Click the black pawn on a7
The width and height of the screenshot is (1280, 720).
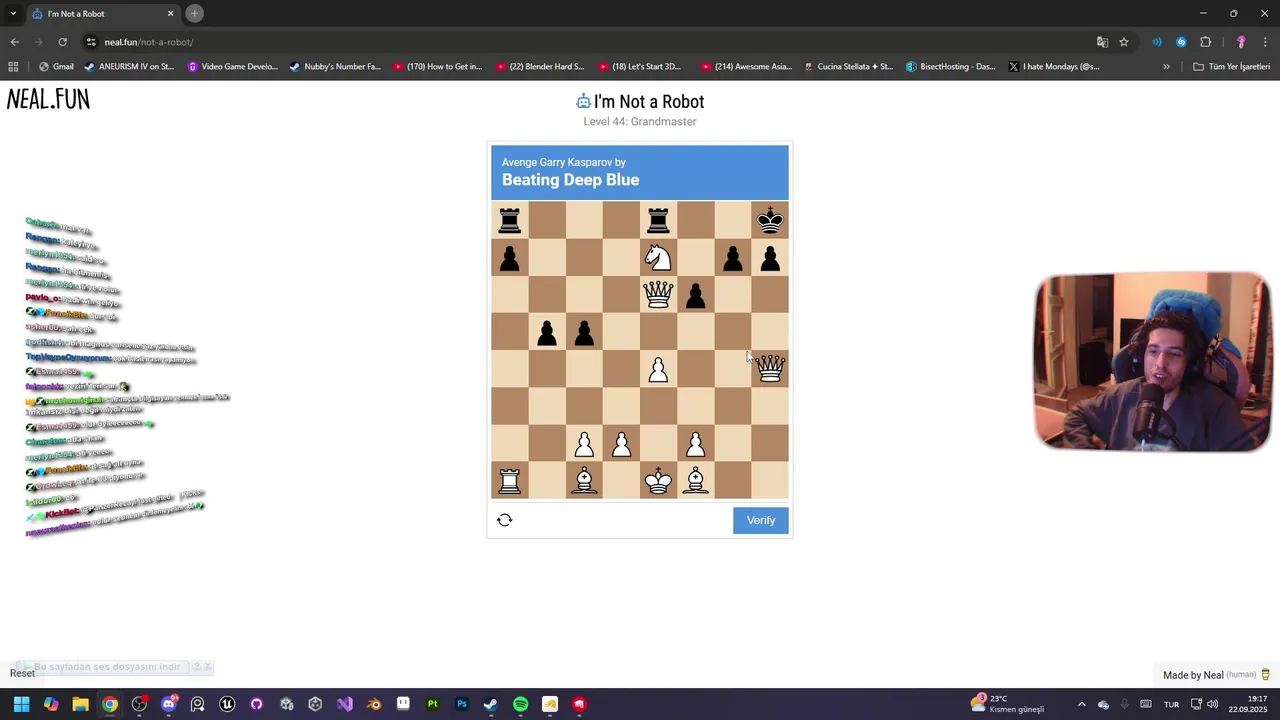[x=510, y=259]
